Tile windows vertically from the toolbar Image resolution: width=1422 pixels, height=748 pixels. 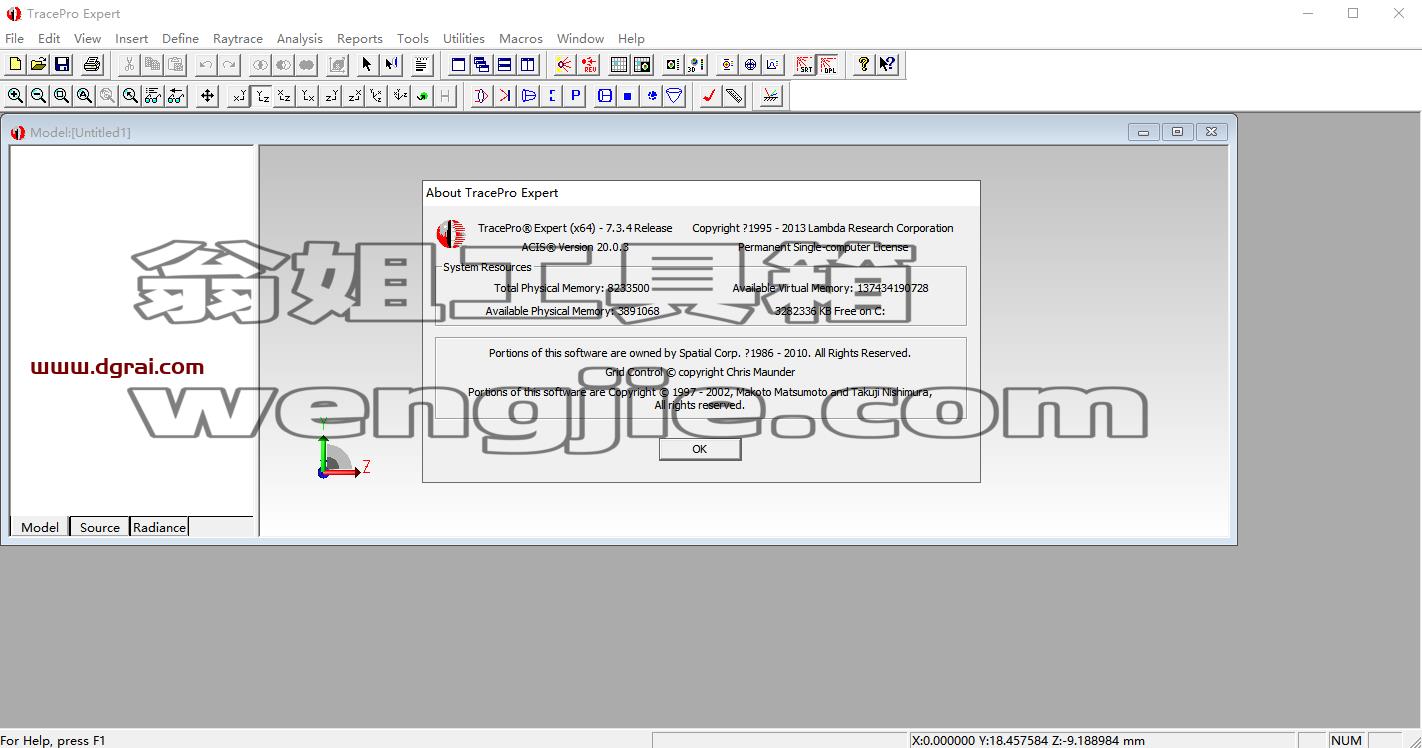[528, 64]
